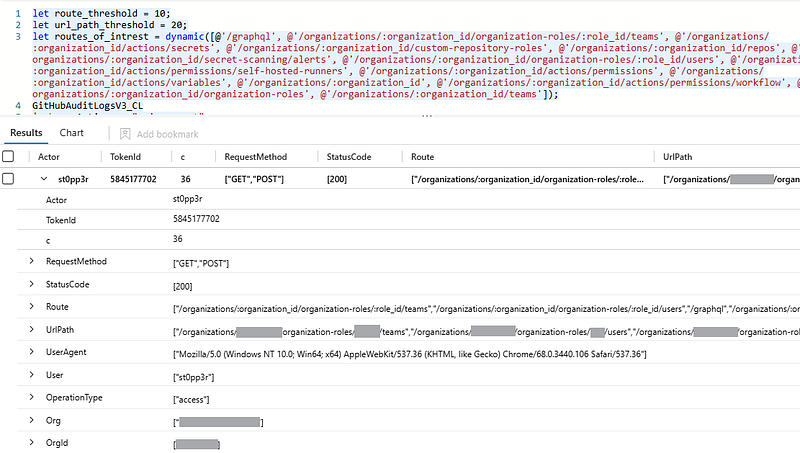Click the truncated Route cell in result row

coord(528,179)
